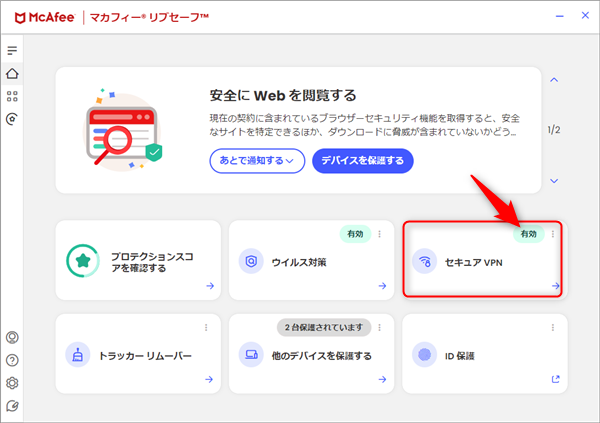The image size is (600, 423).
Task: Open the external link icon on ID 保護 card
Action: pyautogui.click(x=556, y=379)
